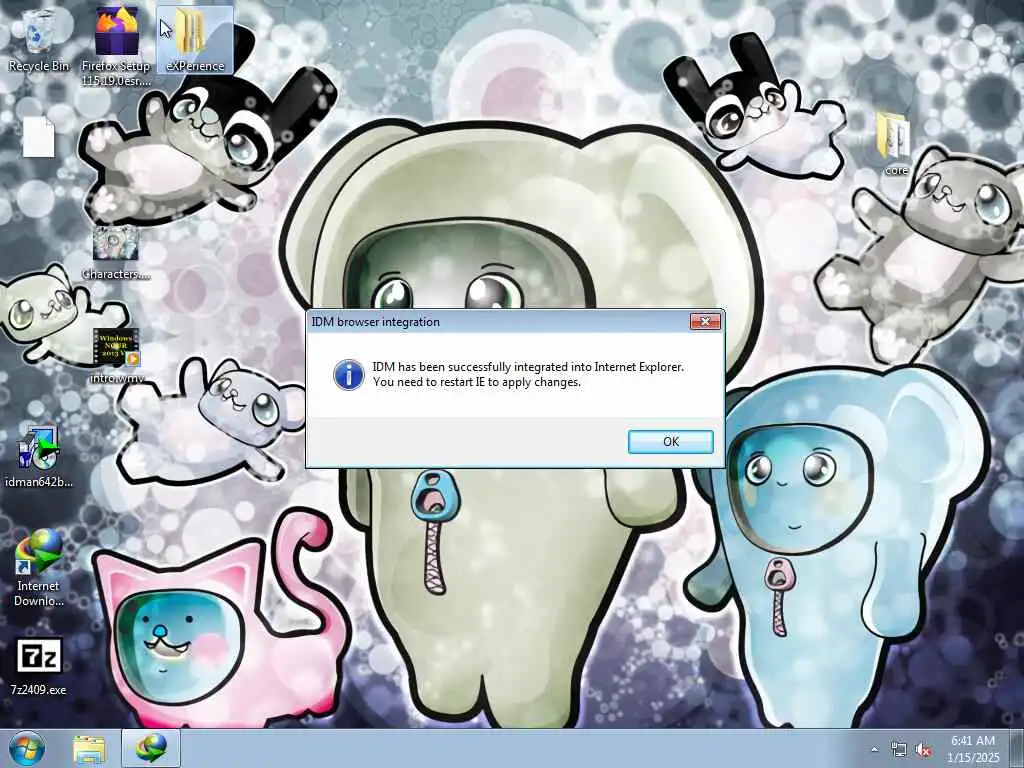Image resolution: width=1024 pixels, height=768 pixels.
Task: Click the IDM taskbar button
Action: [x=151, y=748]
